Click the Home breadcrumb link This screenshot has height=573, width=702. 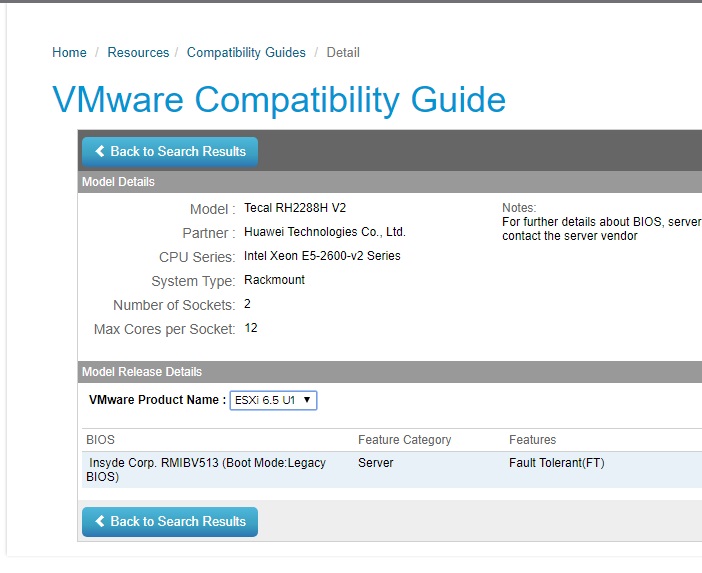[x=69, y=52]
